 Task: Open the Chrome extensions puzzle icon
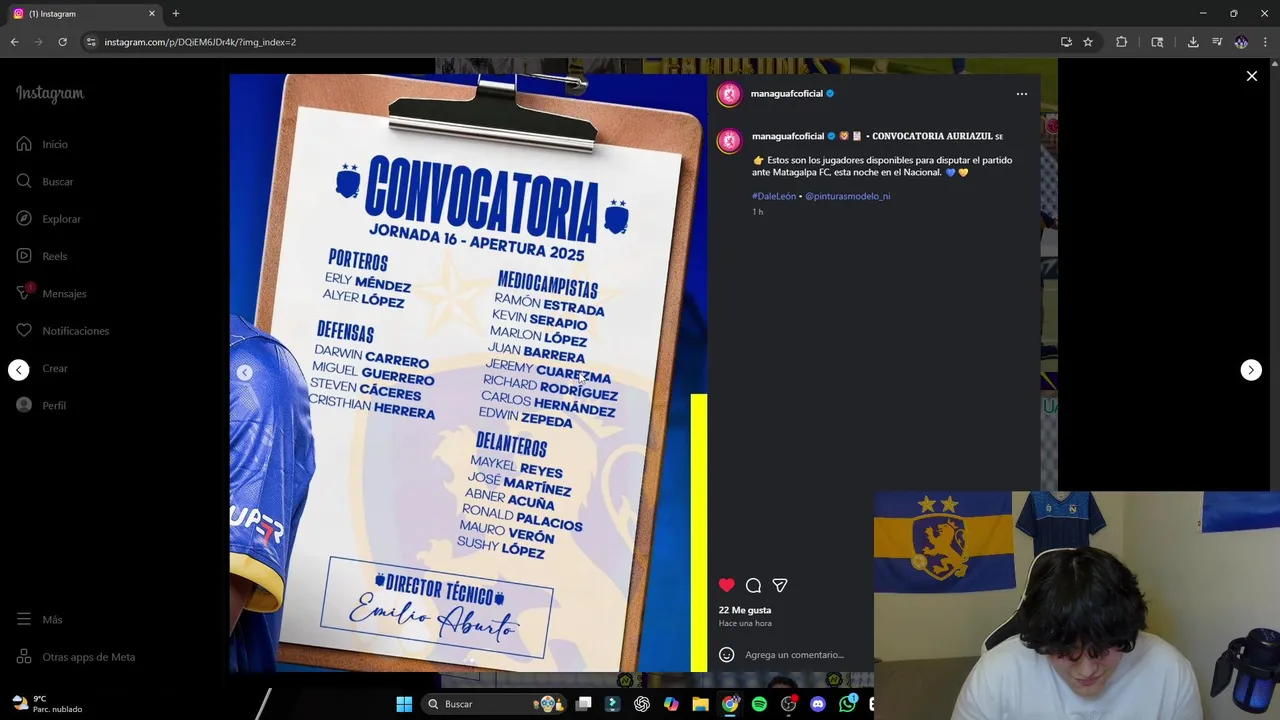click(1121, 42)
